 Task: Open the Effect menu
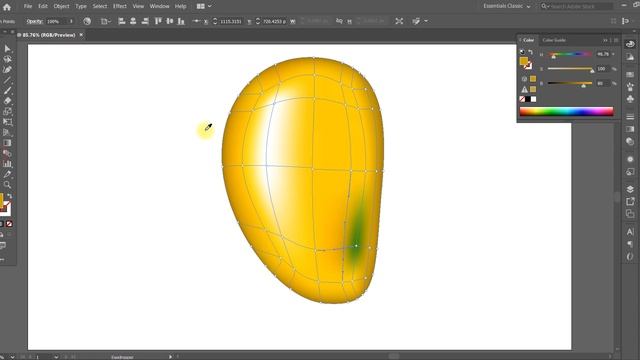[120, 6]
